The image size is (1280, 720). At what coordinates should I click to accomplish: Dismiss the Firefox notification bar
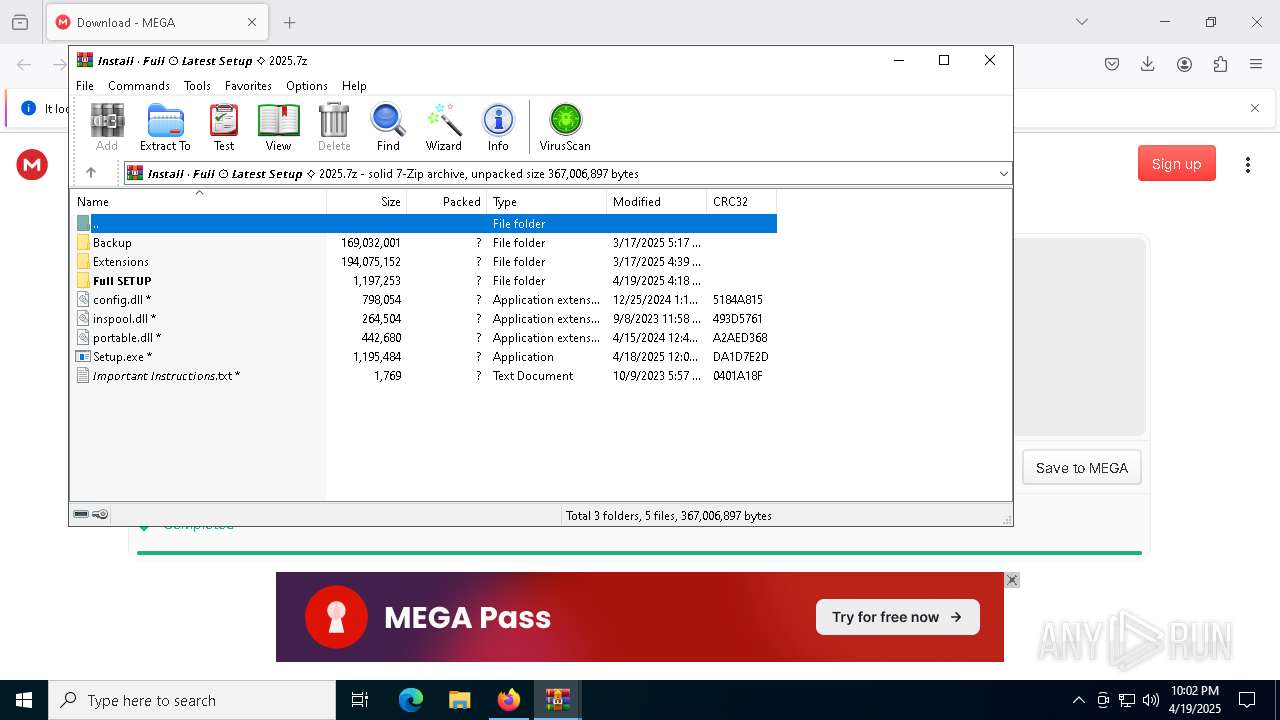[1255, 108]
